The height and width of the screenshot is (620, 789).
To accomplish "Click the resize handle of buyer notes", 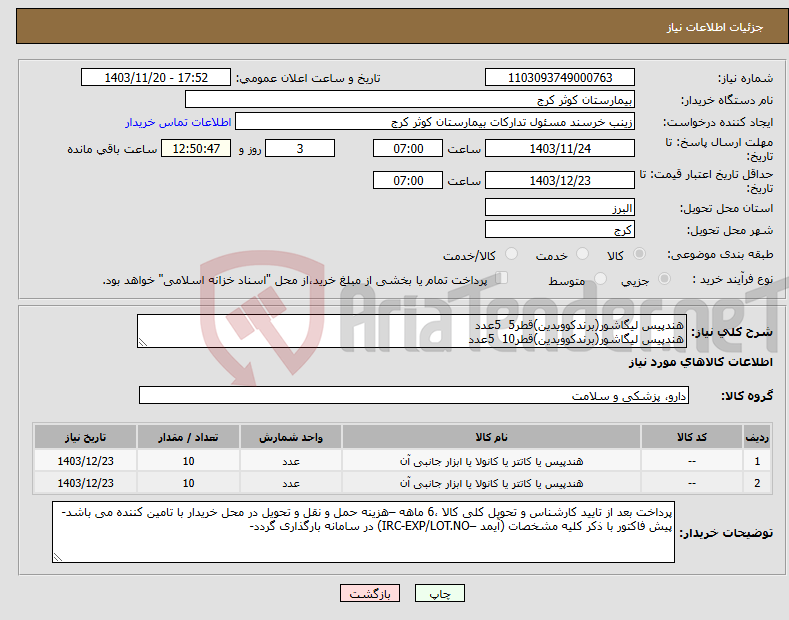I will tap(58, 557).
